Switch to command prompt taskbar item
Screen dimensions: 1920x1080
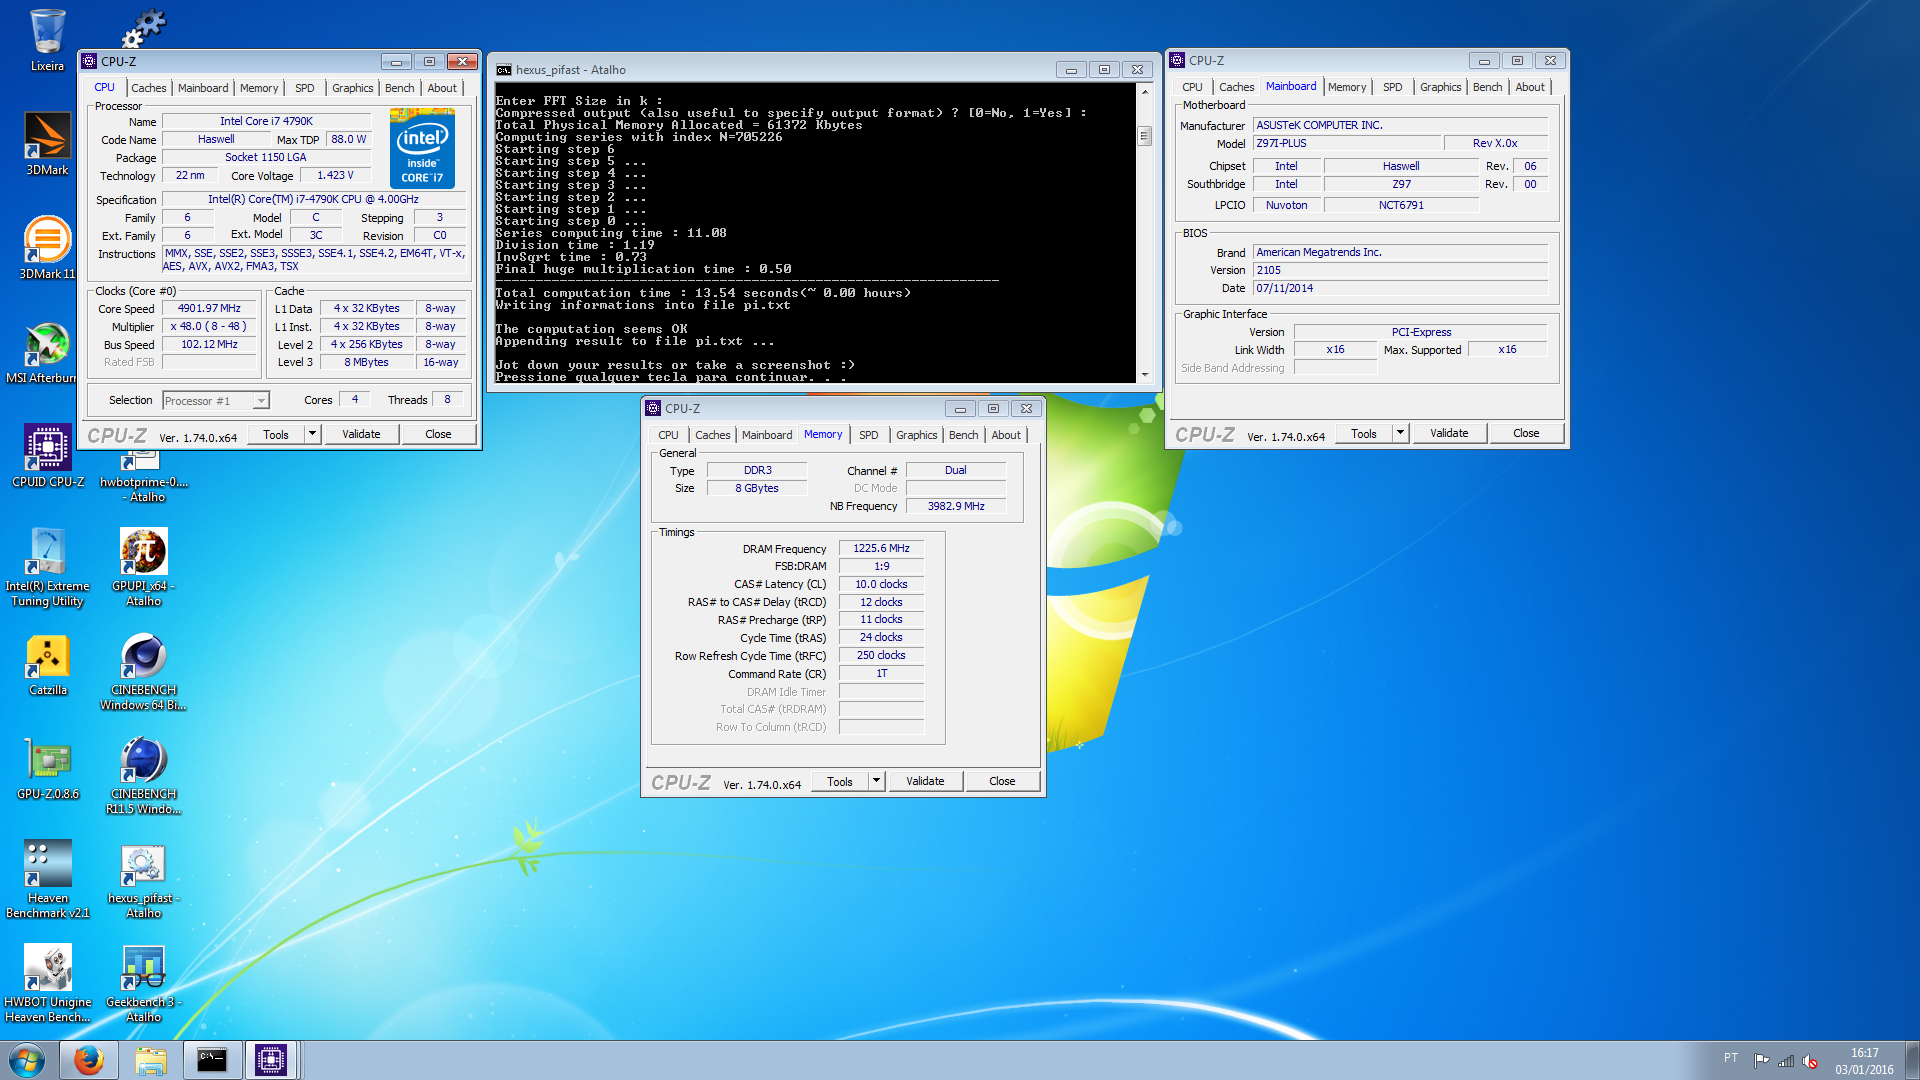pyautogui.click(x=212, y=1060)
